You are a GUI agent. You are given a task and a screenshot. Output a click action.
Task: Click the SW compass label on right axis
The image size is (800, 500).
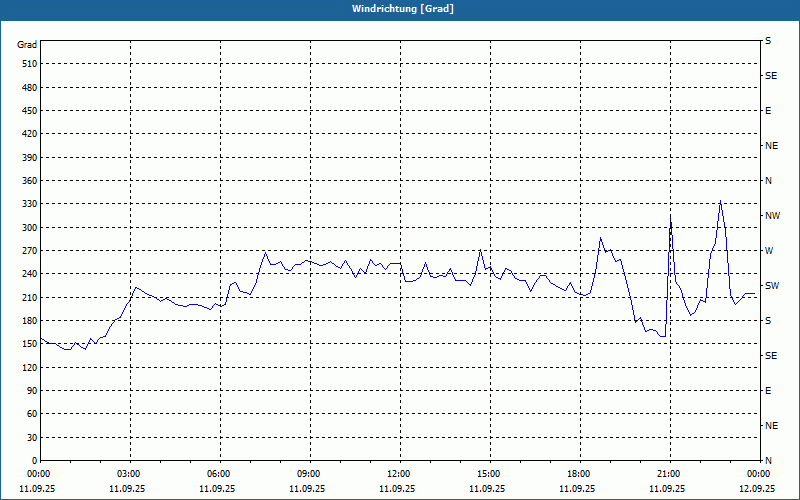pyautogui.click(x=772, y=286)
